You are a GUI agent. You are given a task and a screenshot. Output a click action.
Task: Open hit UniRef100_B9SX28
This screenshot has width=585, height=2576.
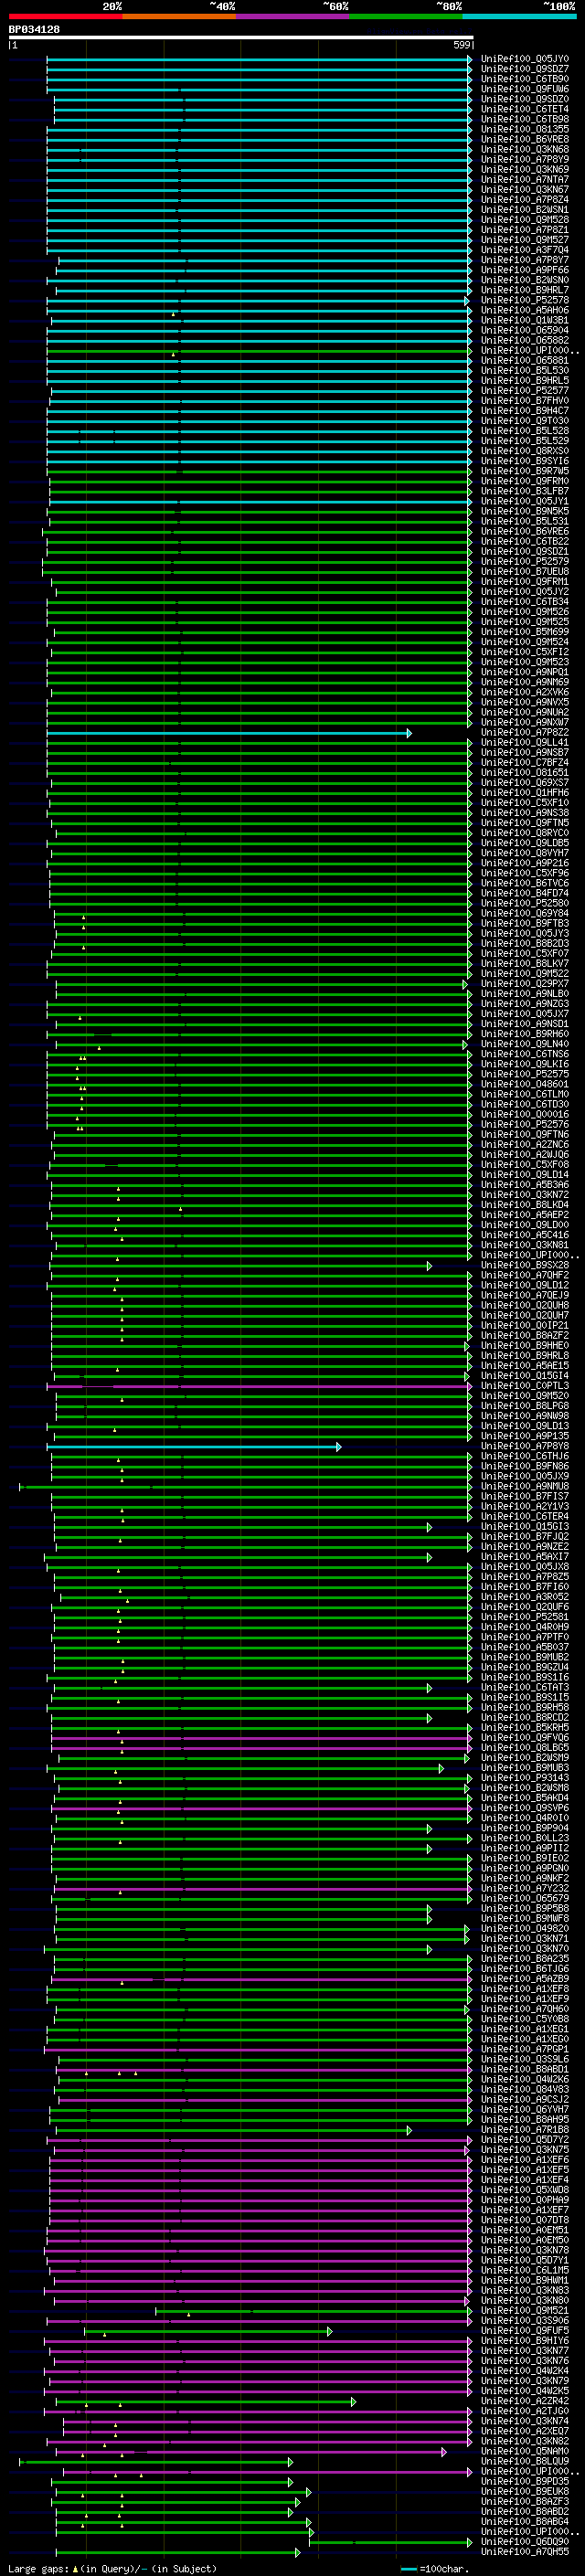tap(524, 1265)
